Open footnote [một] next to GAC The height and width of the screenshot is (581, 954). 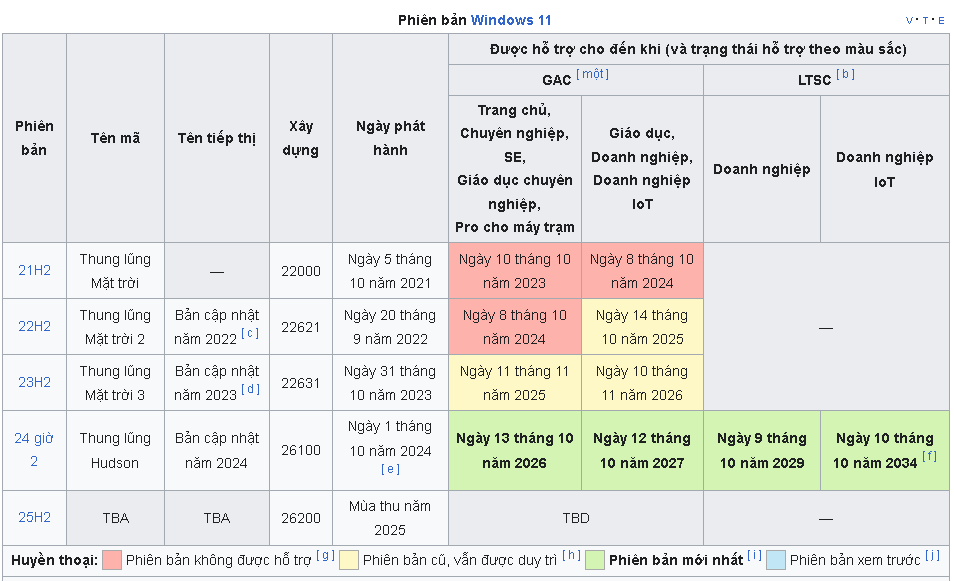pos(592,75)
